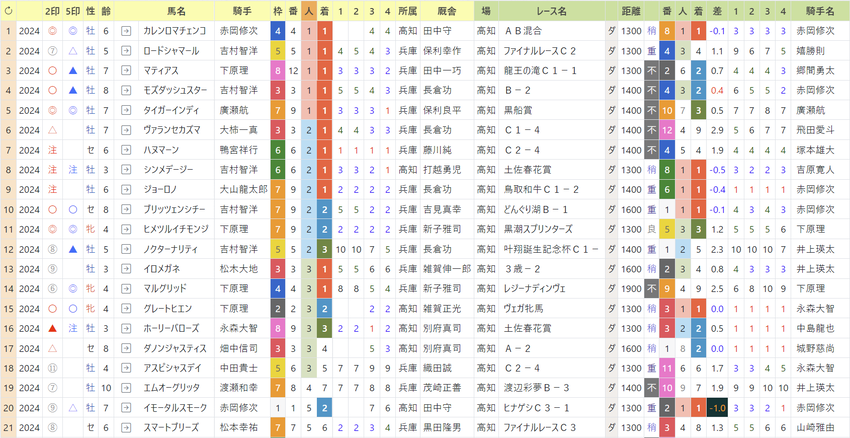Click the arrow icon beside マルグリッド
This screenshot has width=850, height=438.
point(126,289)
